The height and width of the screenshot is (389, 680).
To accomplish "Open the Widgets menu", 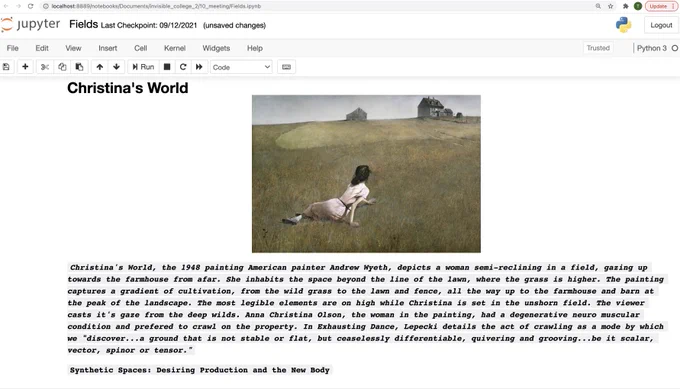I will click(216, 48).
